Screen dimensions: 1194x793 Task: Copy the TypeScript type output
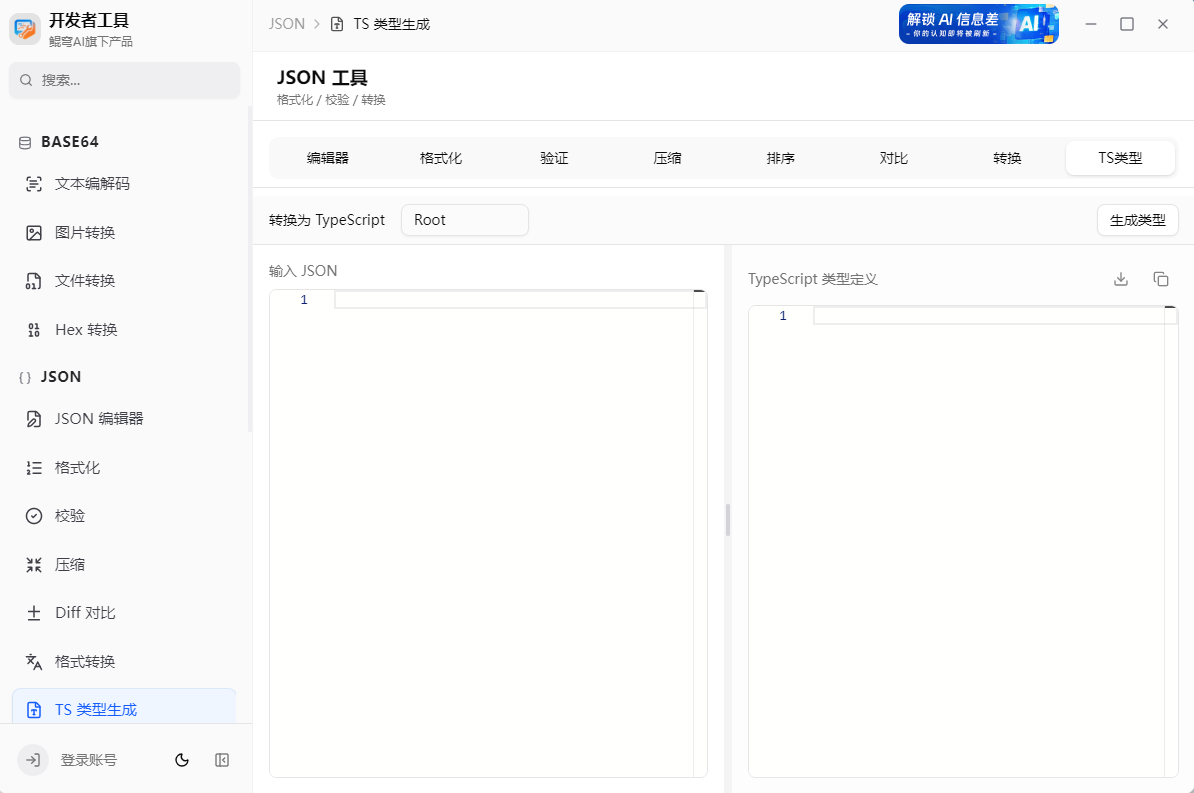(x=1161, y=279)
